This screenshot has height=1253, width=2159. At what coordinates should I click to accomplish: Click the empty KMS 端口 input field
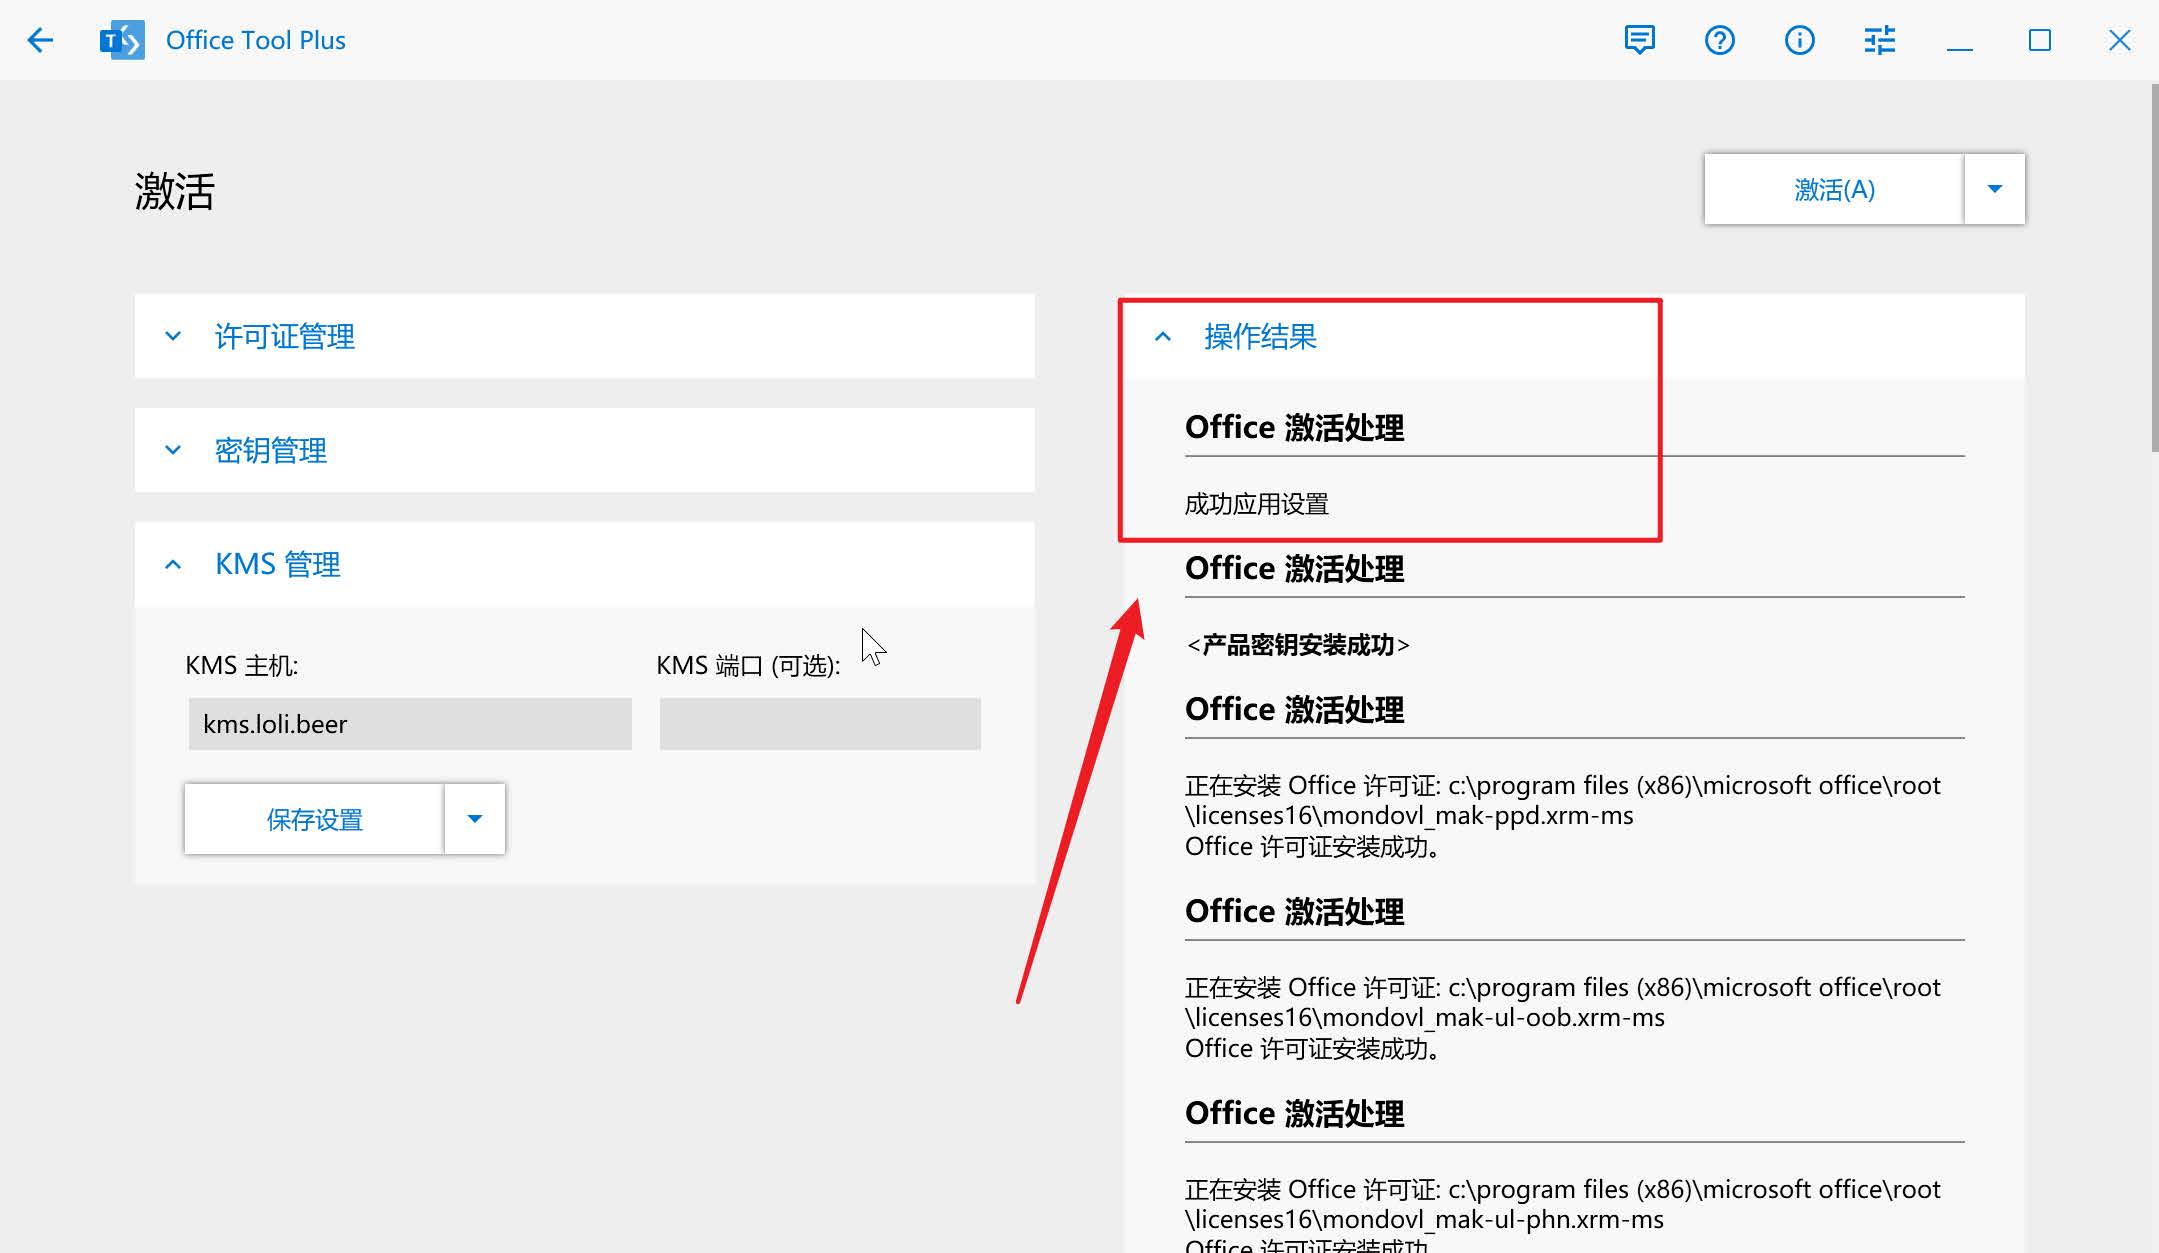[820, 724]
